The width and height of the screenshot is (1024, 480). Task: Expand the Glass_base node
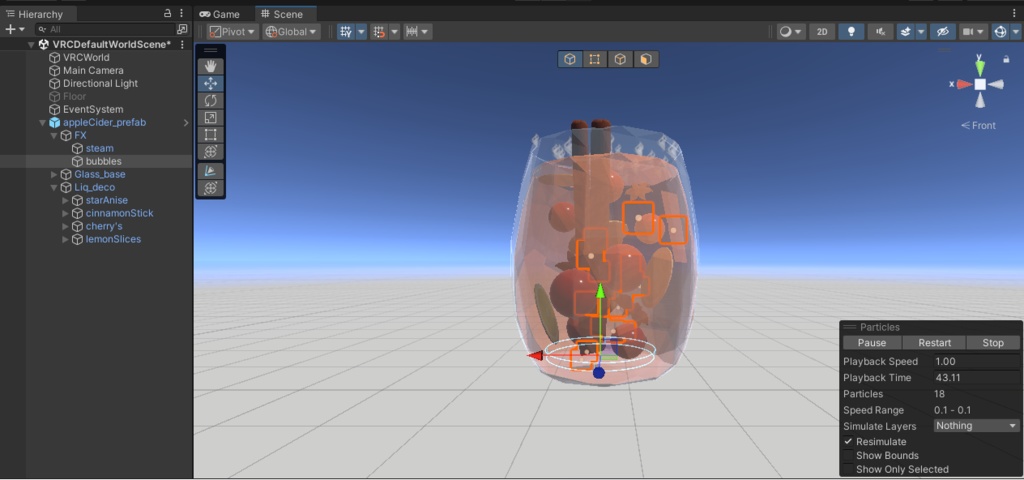point(54,174)
